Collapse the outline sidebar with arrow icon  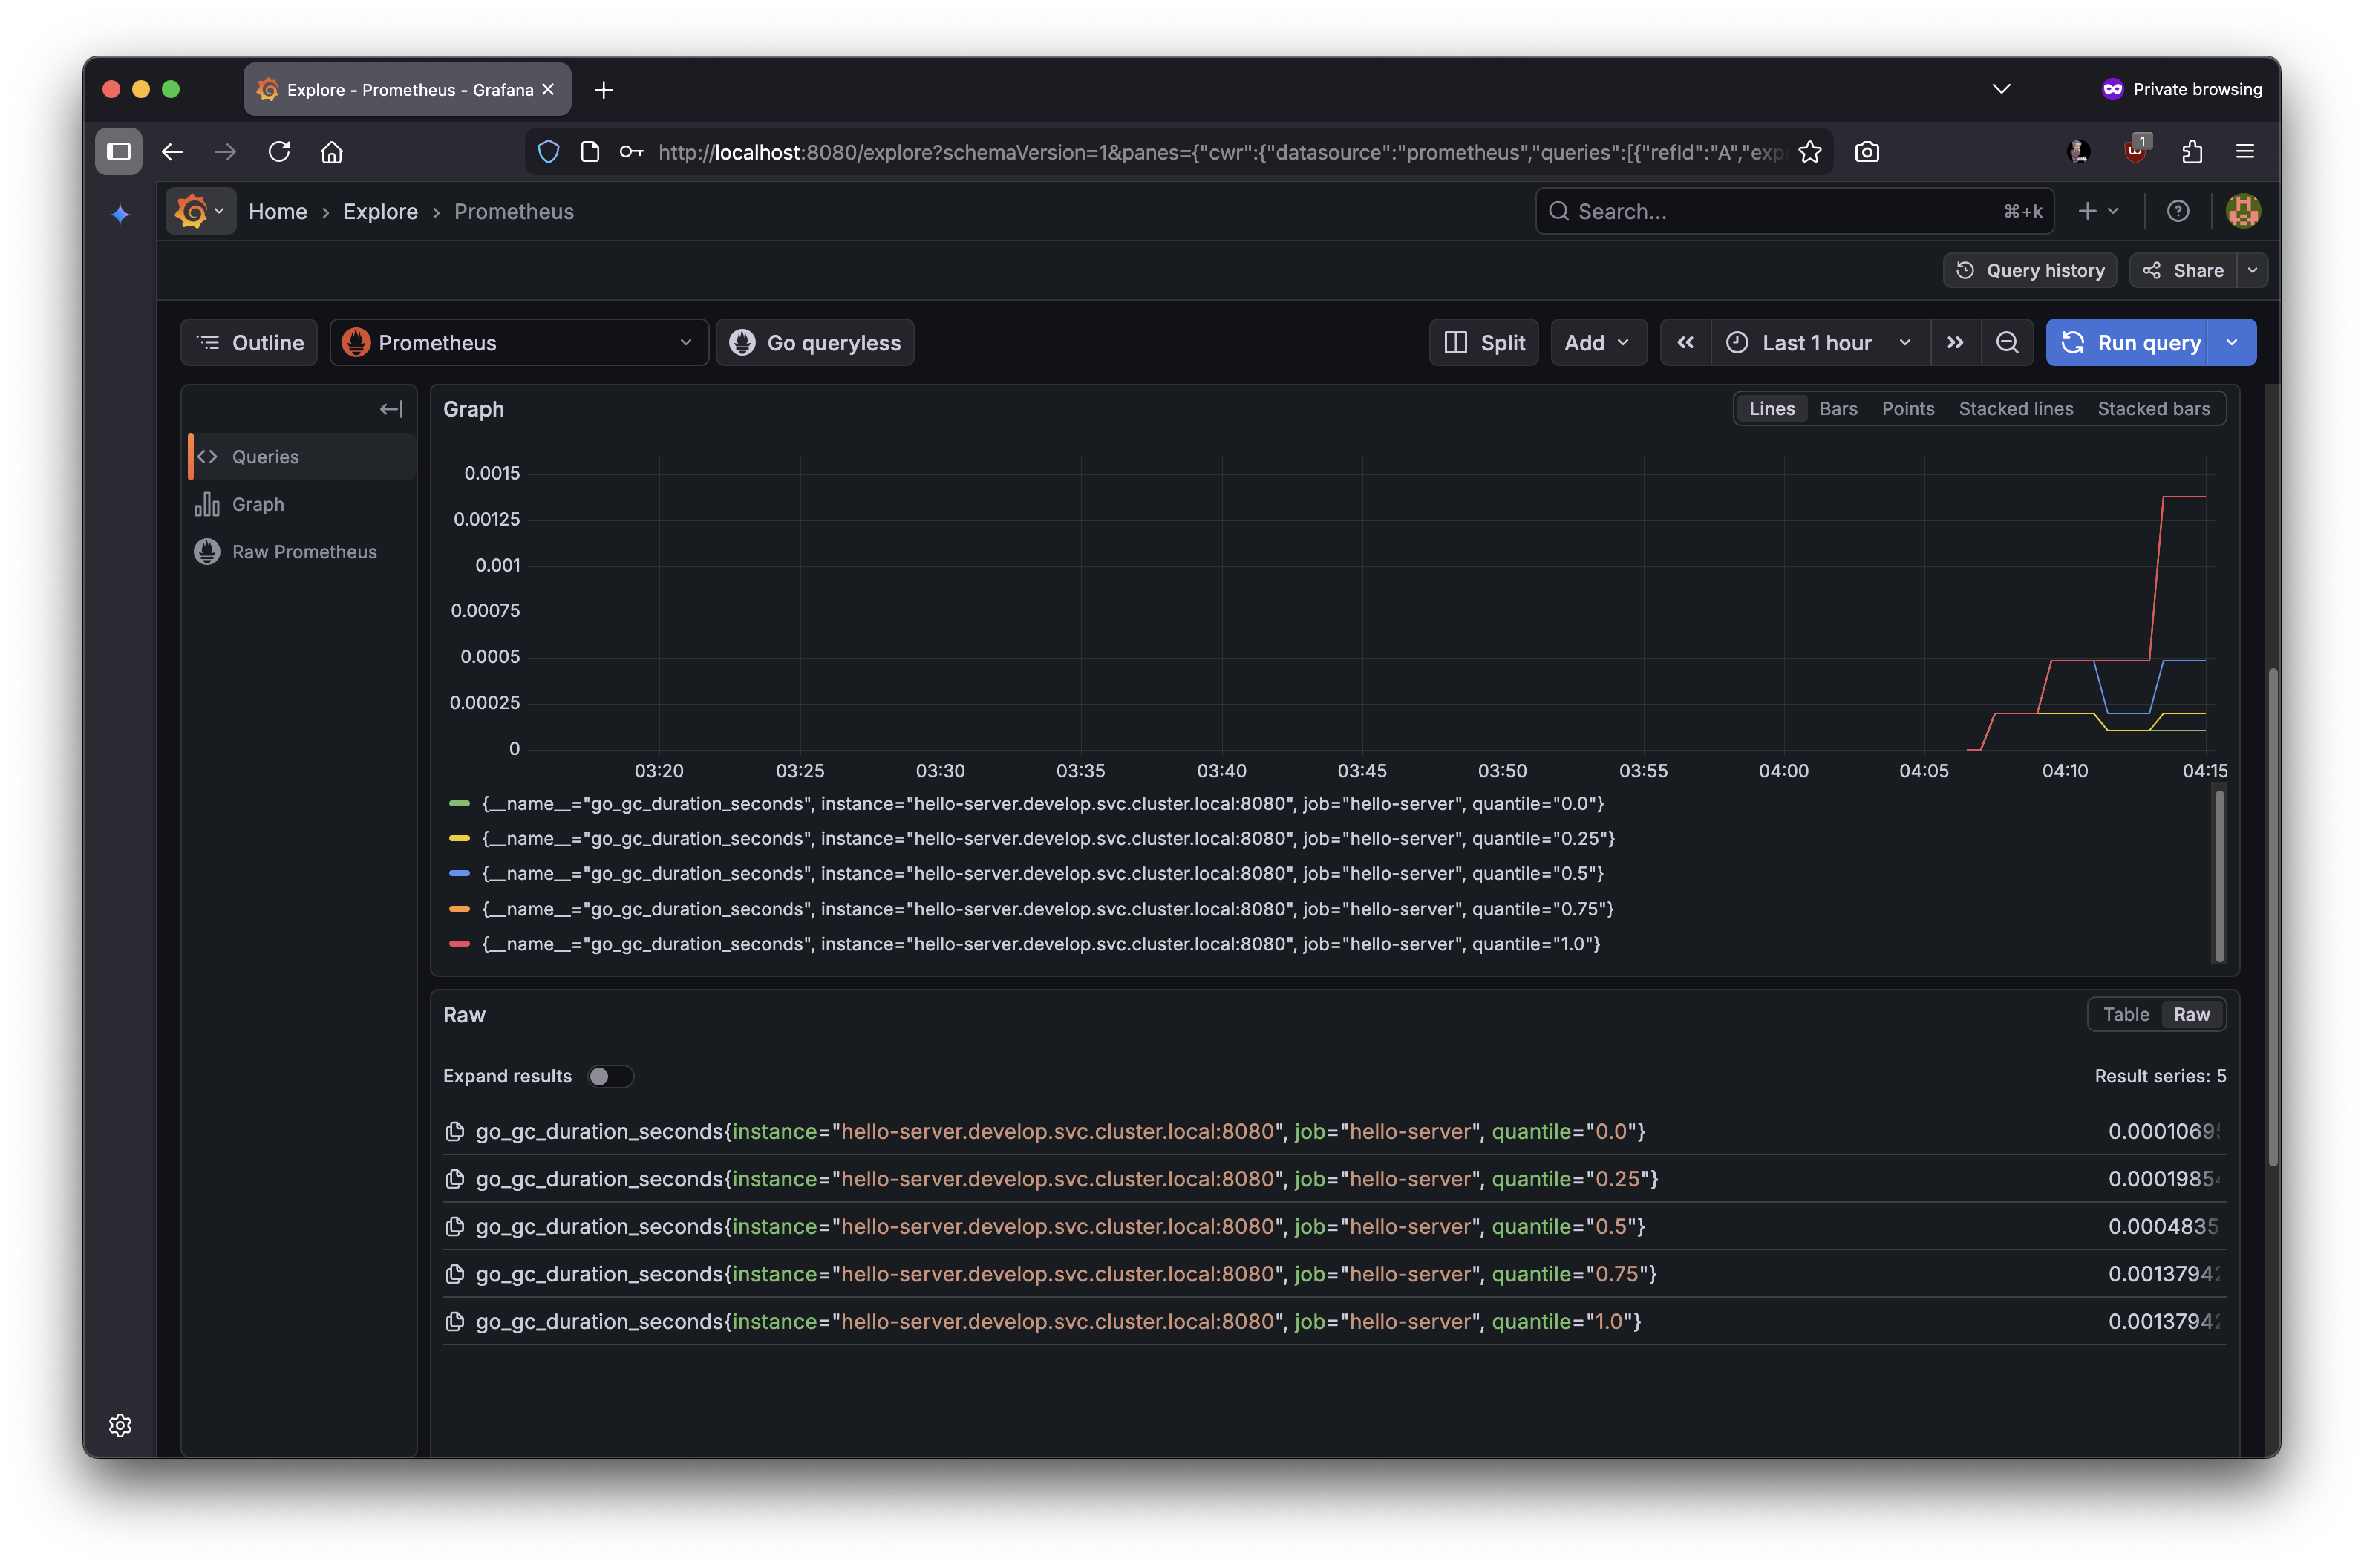pos(391,409)
